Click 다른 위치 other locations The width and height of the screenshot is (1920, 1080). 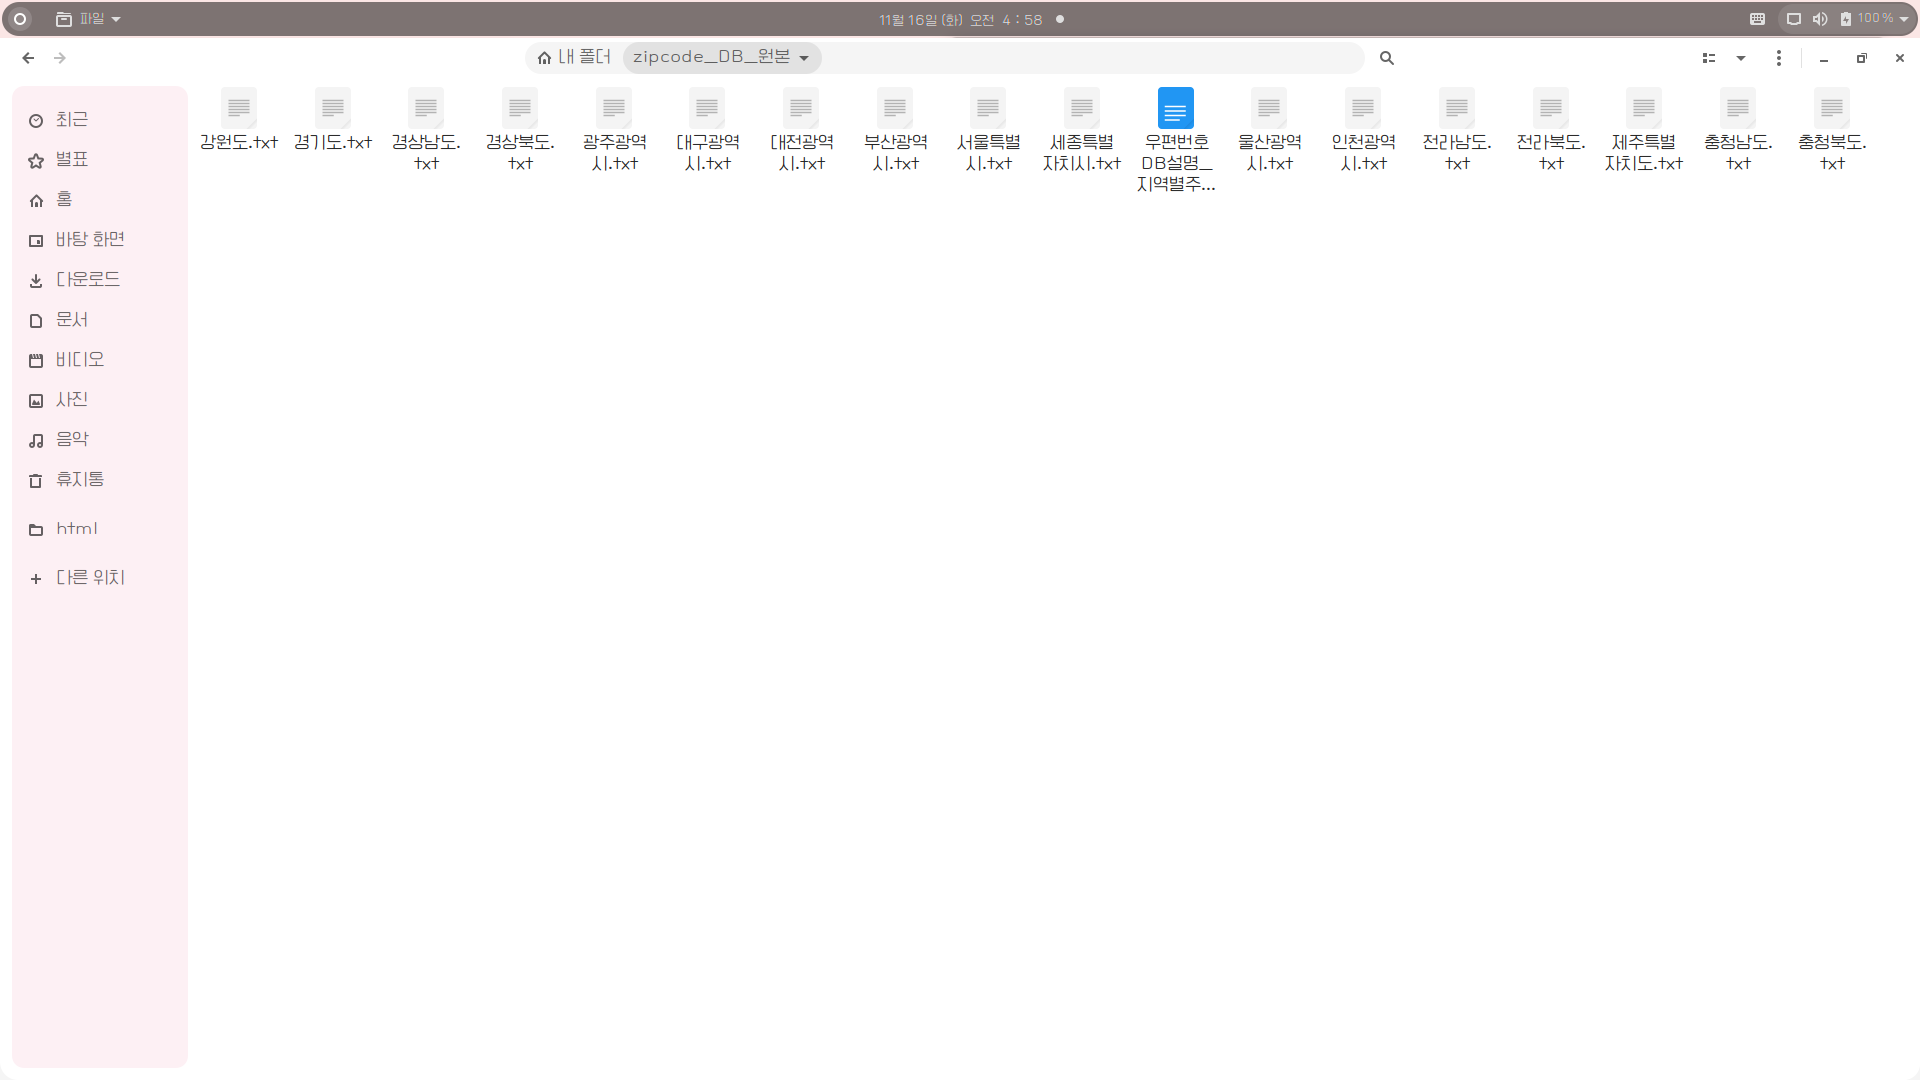coord(89,578)
